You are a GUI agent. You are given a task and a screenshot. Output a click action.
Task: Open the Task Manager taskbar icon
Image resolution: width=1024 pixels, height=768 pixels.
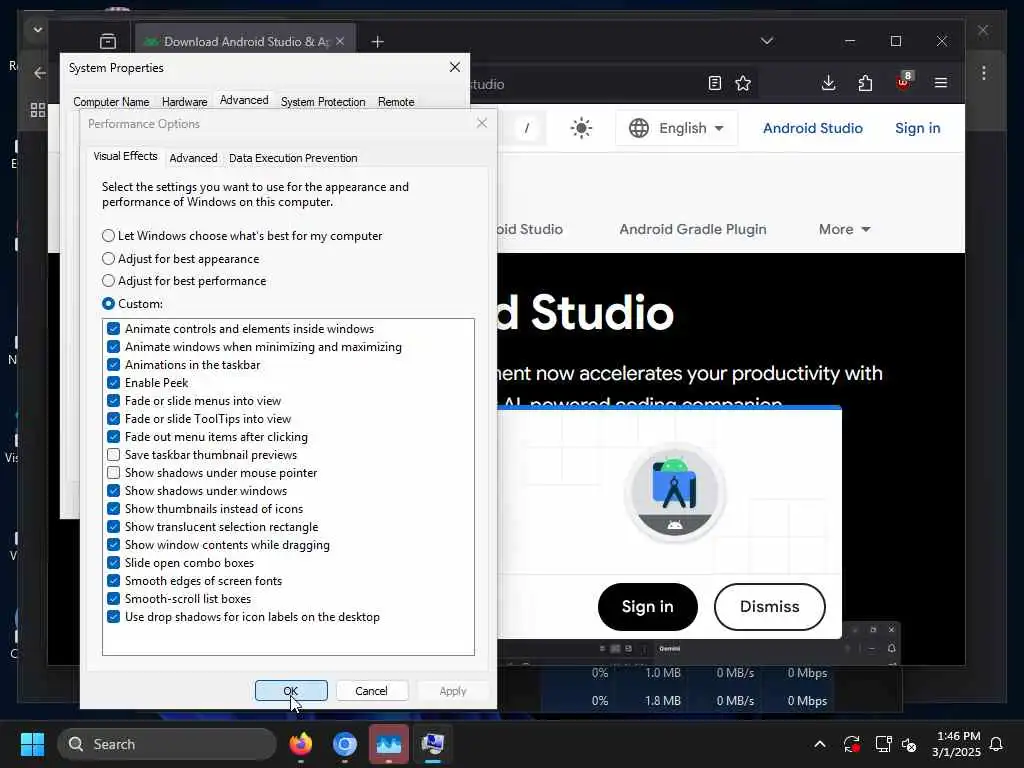pyautogui.click(x=389, y=744)
